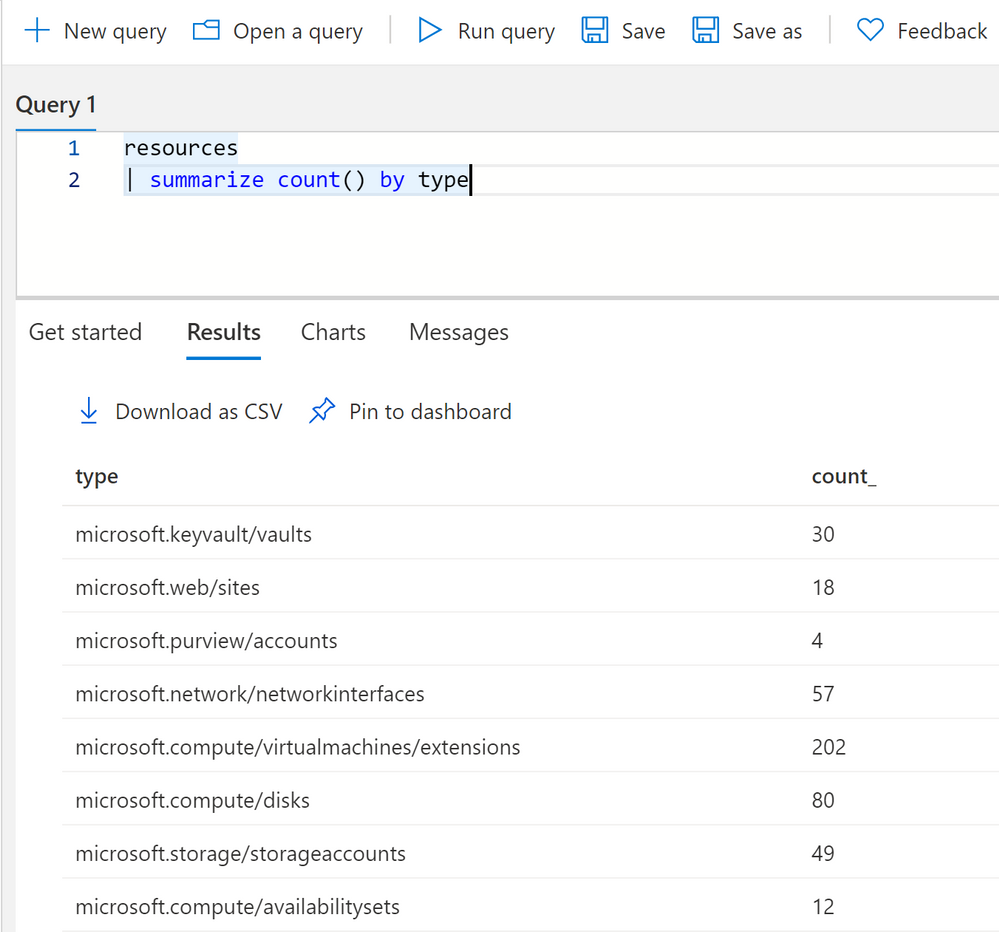Switch to the Messages tab
This screenshot has height=932, width=999.
point(459,333)
